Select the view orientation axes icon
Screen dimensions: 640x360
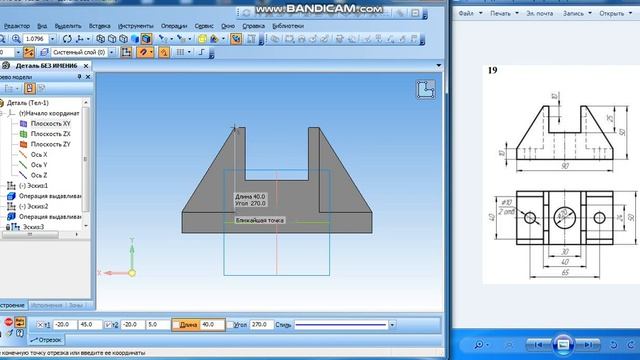click(x=79, y=39)
